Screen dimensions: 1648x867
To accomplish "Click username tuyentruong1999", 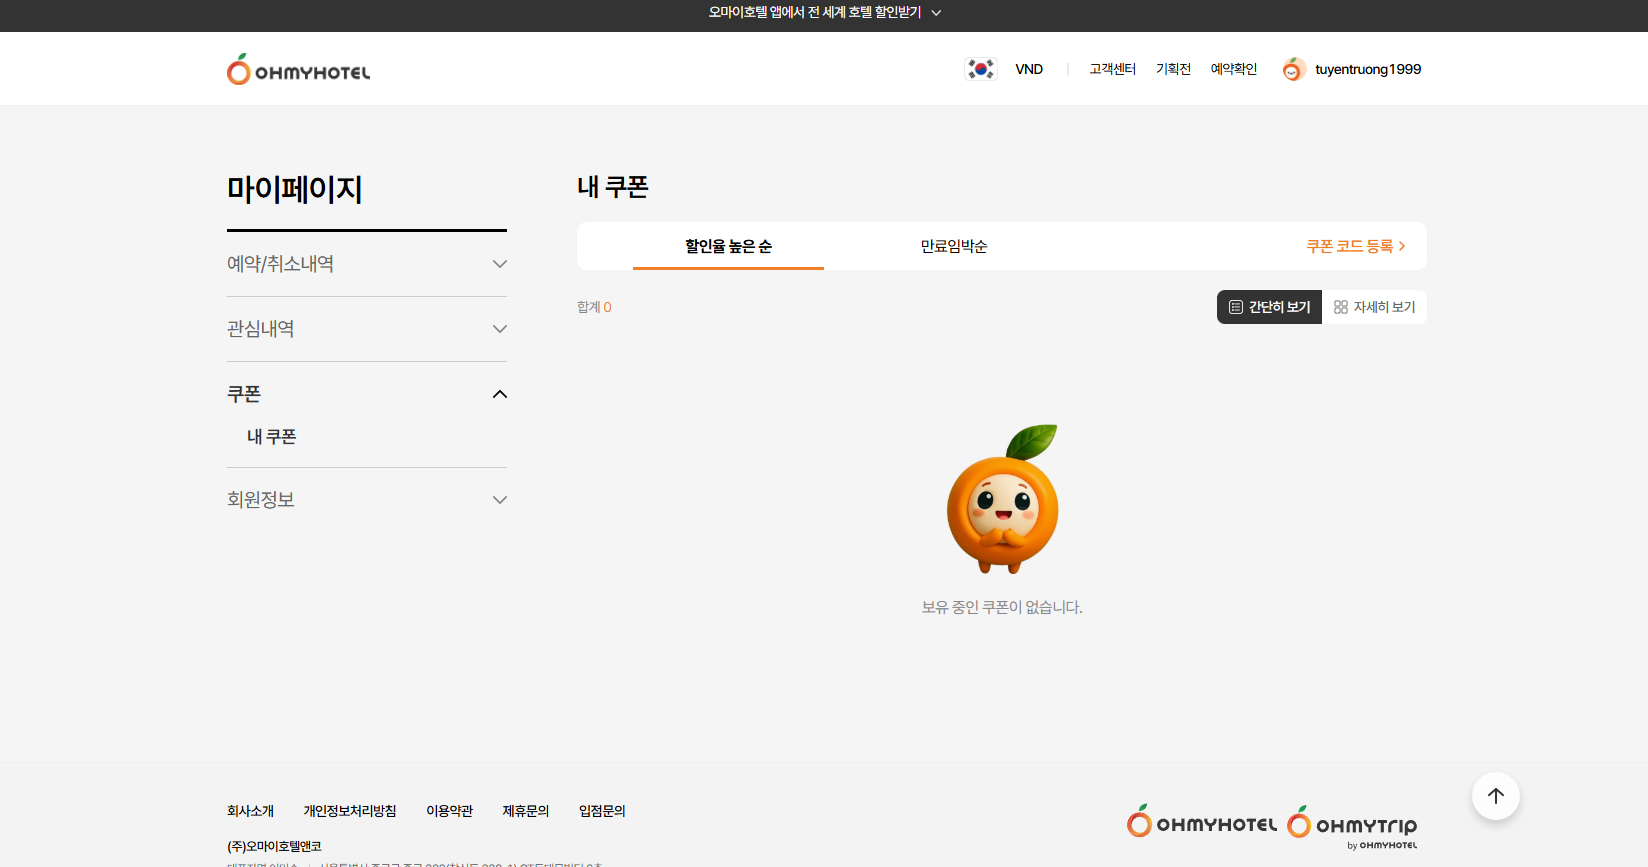I will (1368, 69).
